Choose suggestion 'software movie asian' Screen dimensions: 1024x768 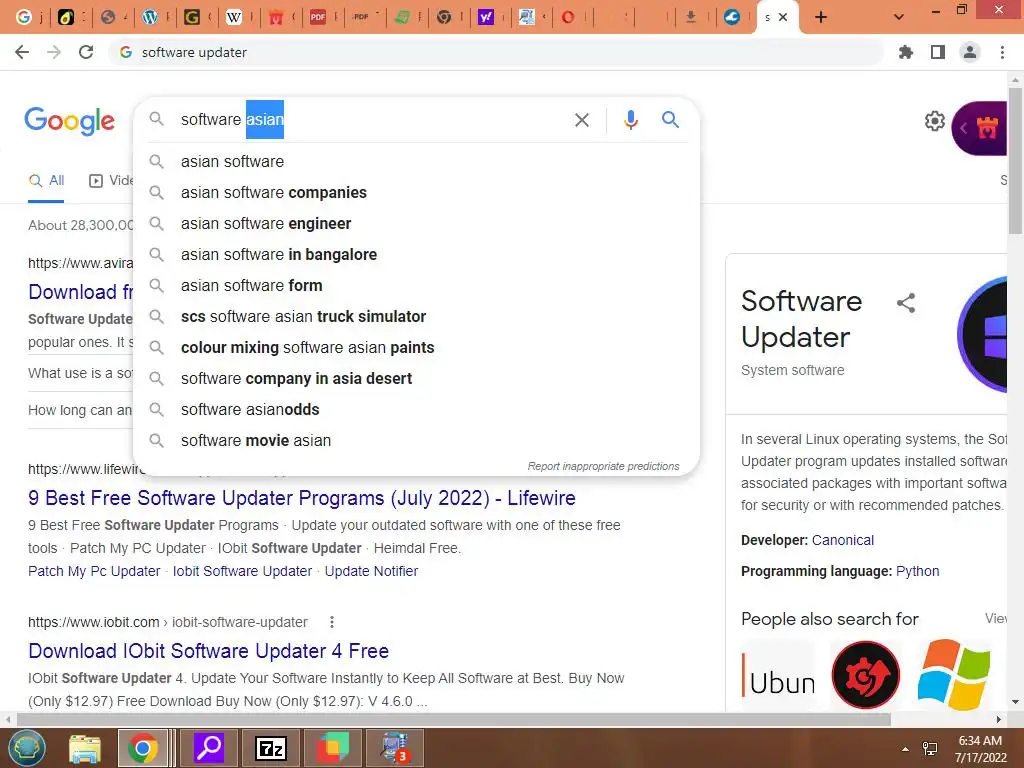416,441
